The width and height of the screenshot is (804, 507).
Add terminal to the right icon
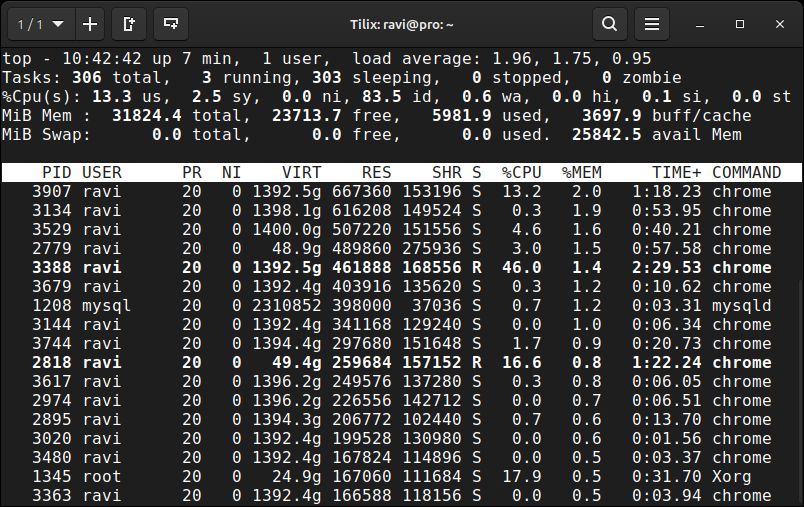click(x=129, y=24)
